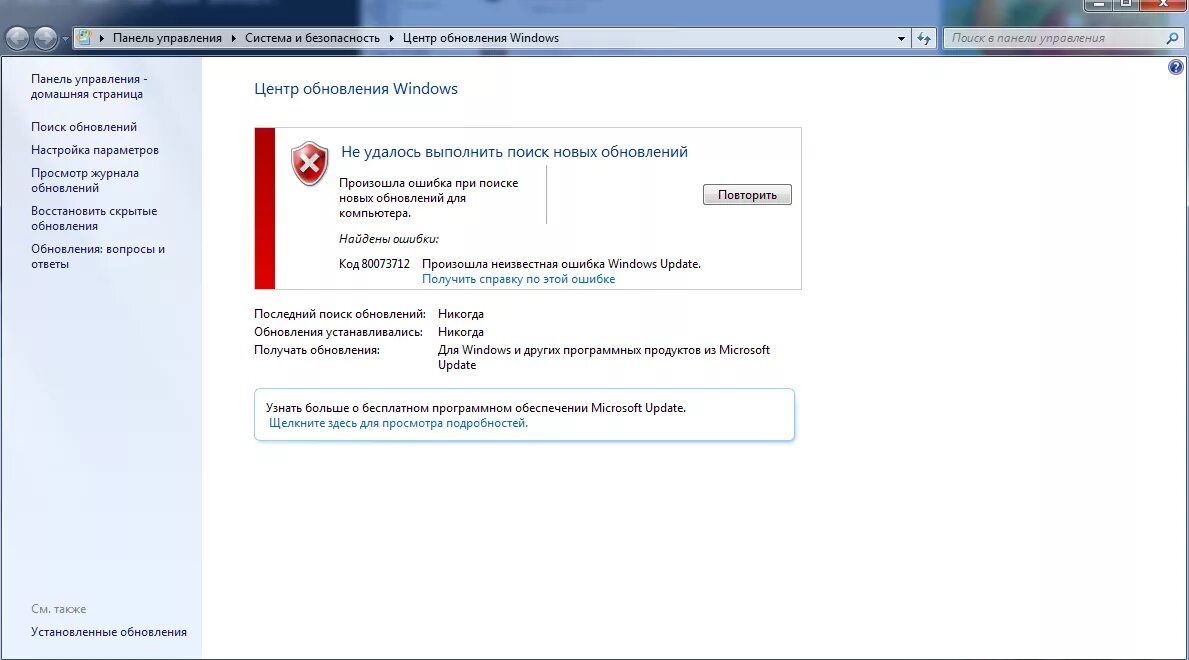
Task: Go back with the Back arrow button
Action: point(17,38)
